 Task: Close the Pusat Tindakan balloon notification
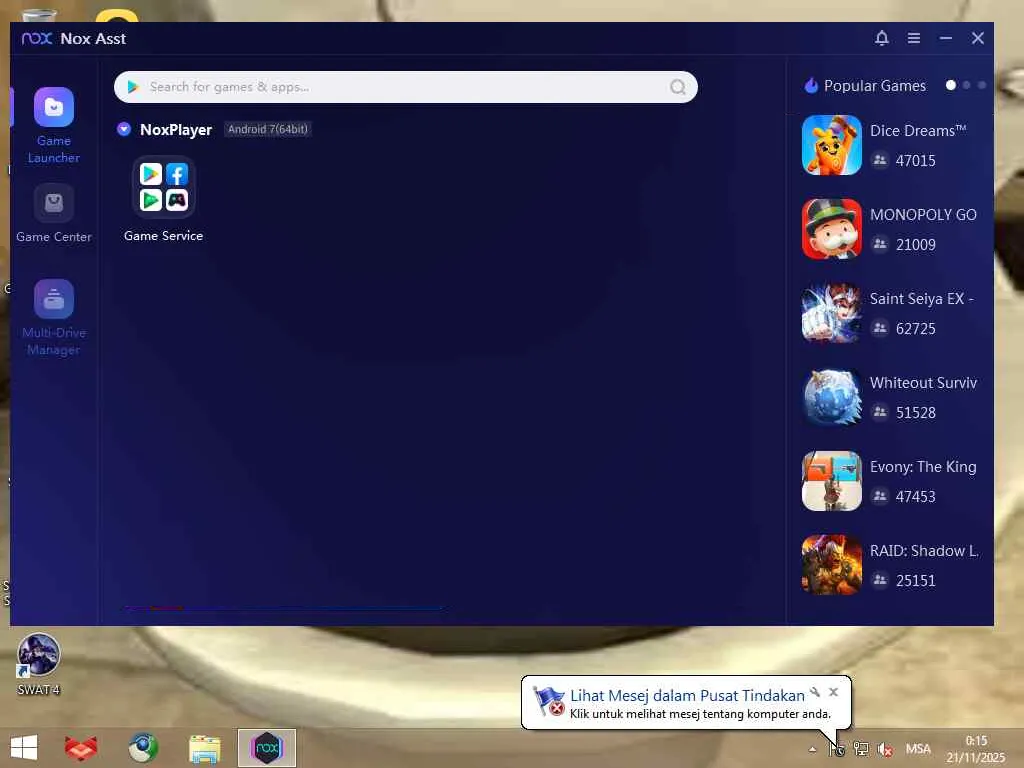pos(833,692)
